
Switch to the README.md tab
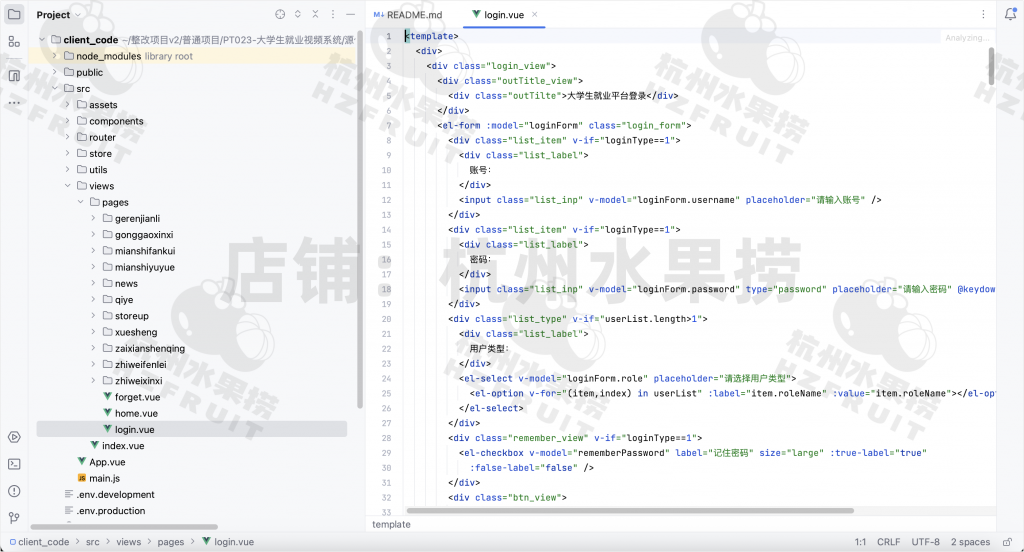408,14
